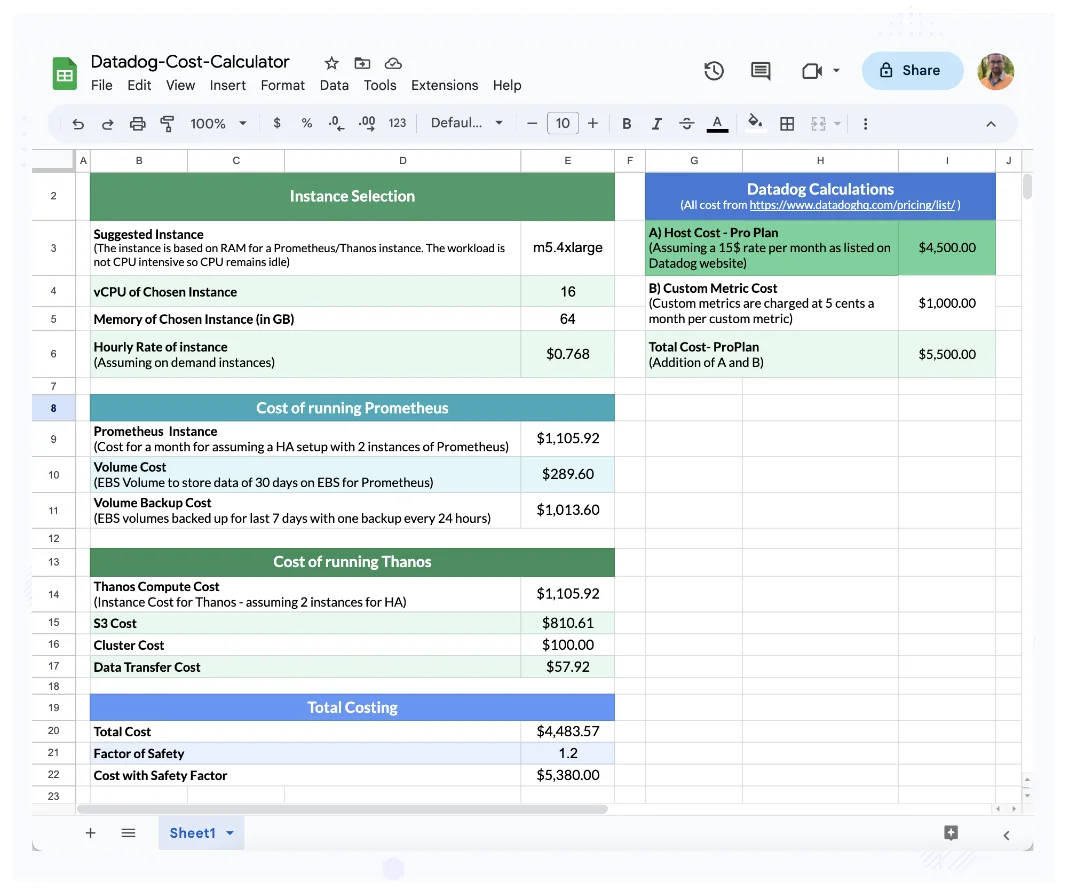
Task: Open video call options dropdown arrow
Action: point(836,71)
